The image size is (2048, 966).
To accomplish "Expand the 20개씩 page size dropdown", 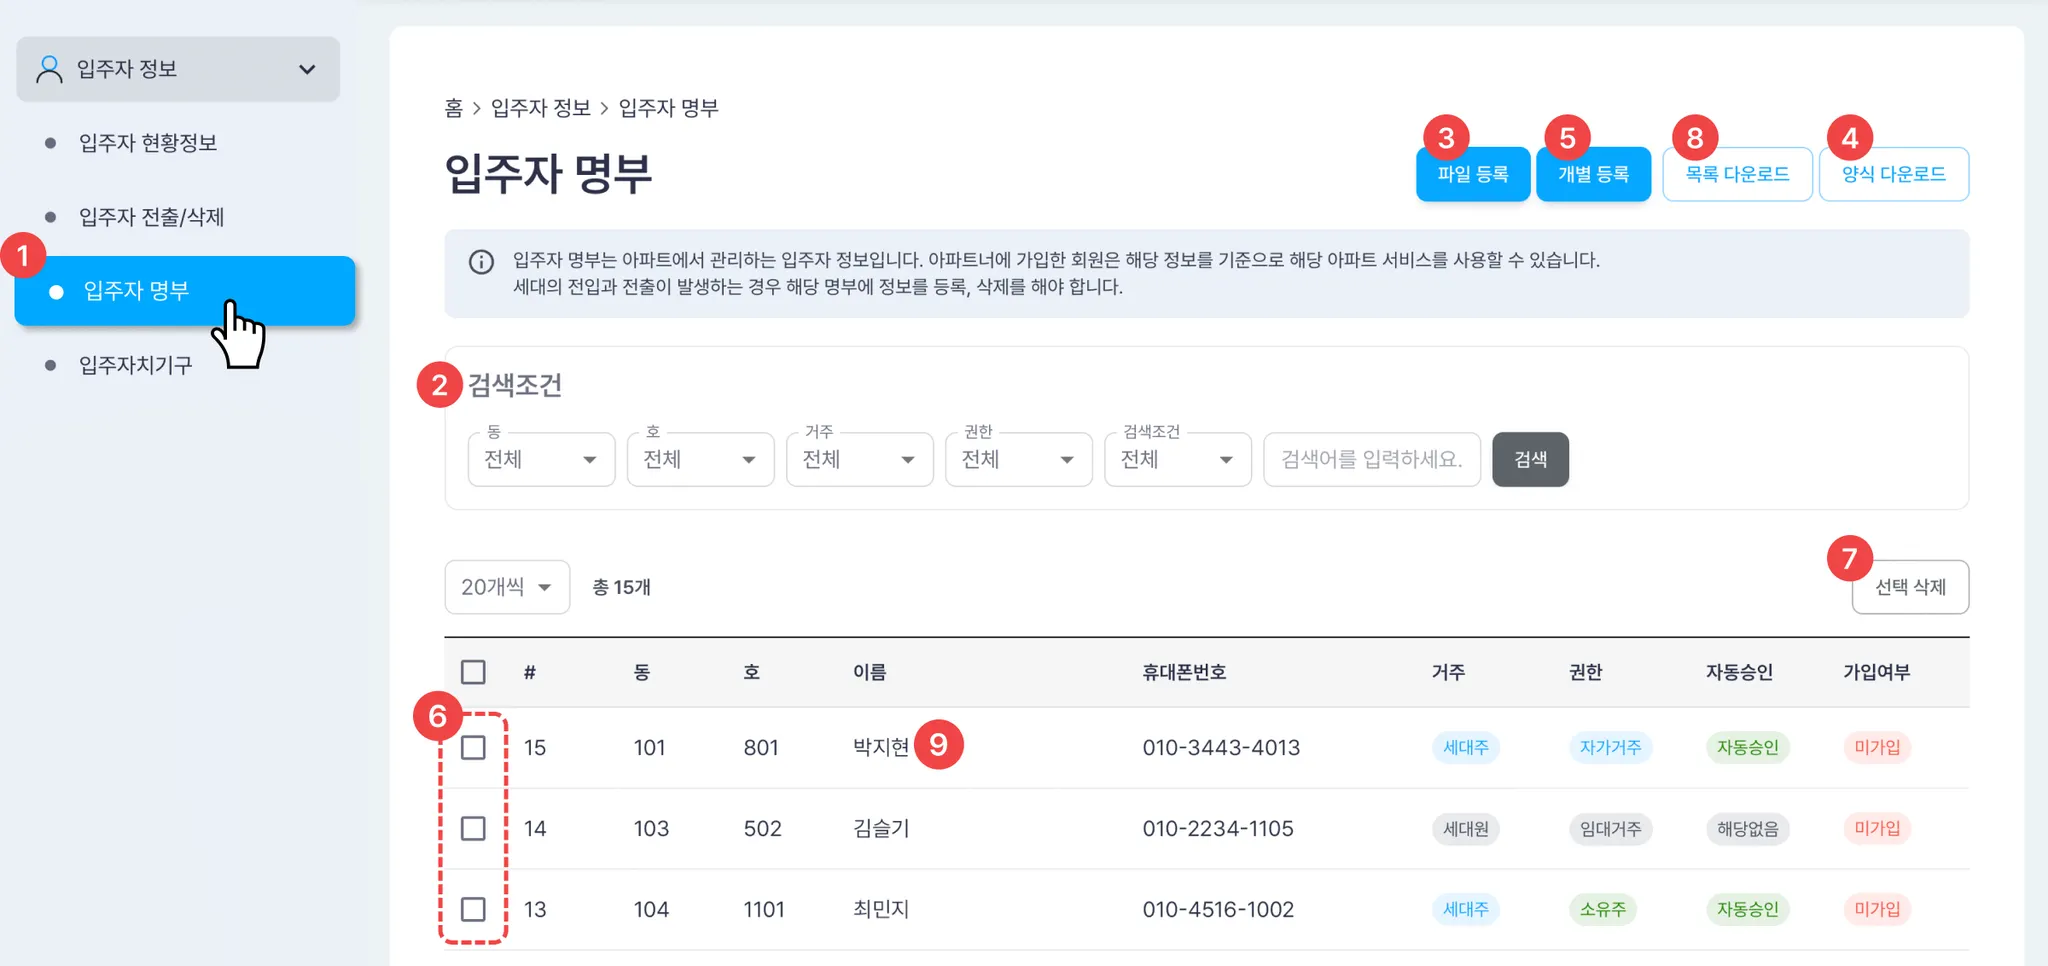I will tap(507, 587).
